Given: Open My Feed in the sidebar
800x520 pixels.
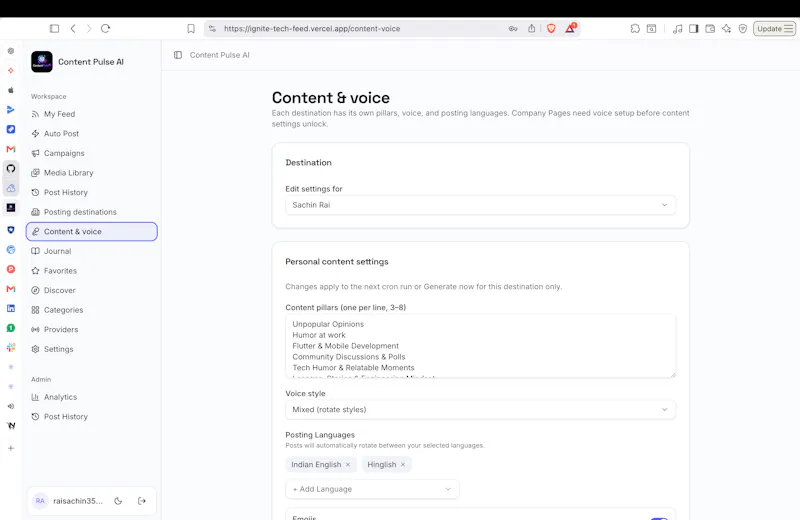Looking at the screenshot, I should pyautogui.click(x=92, y=114).
